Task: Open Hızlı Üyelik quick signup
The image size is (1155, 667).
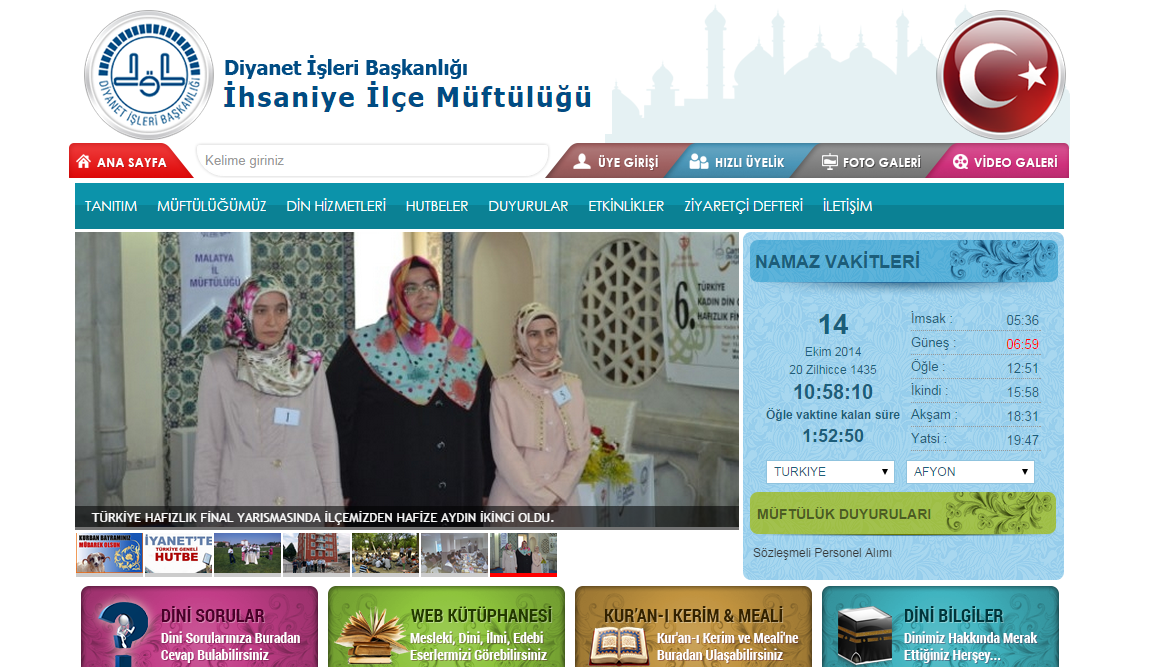Action: (737, 162)
